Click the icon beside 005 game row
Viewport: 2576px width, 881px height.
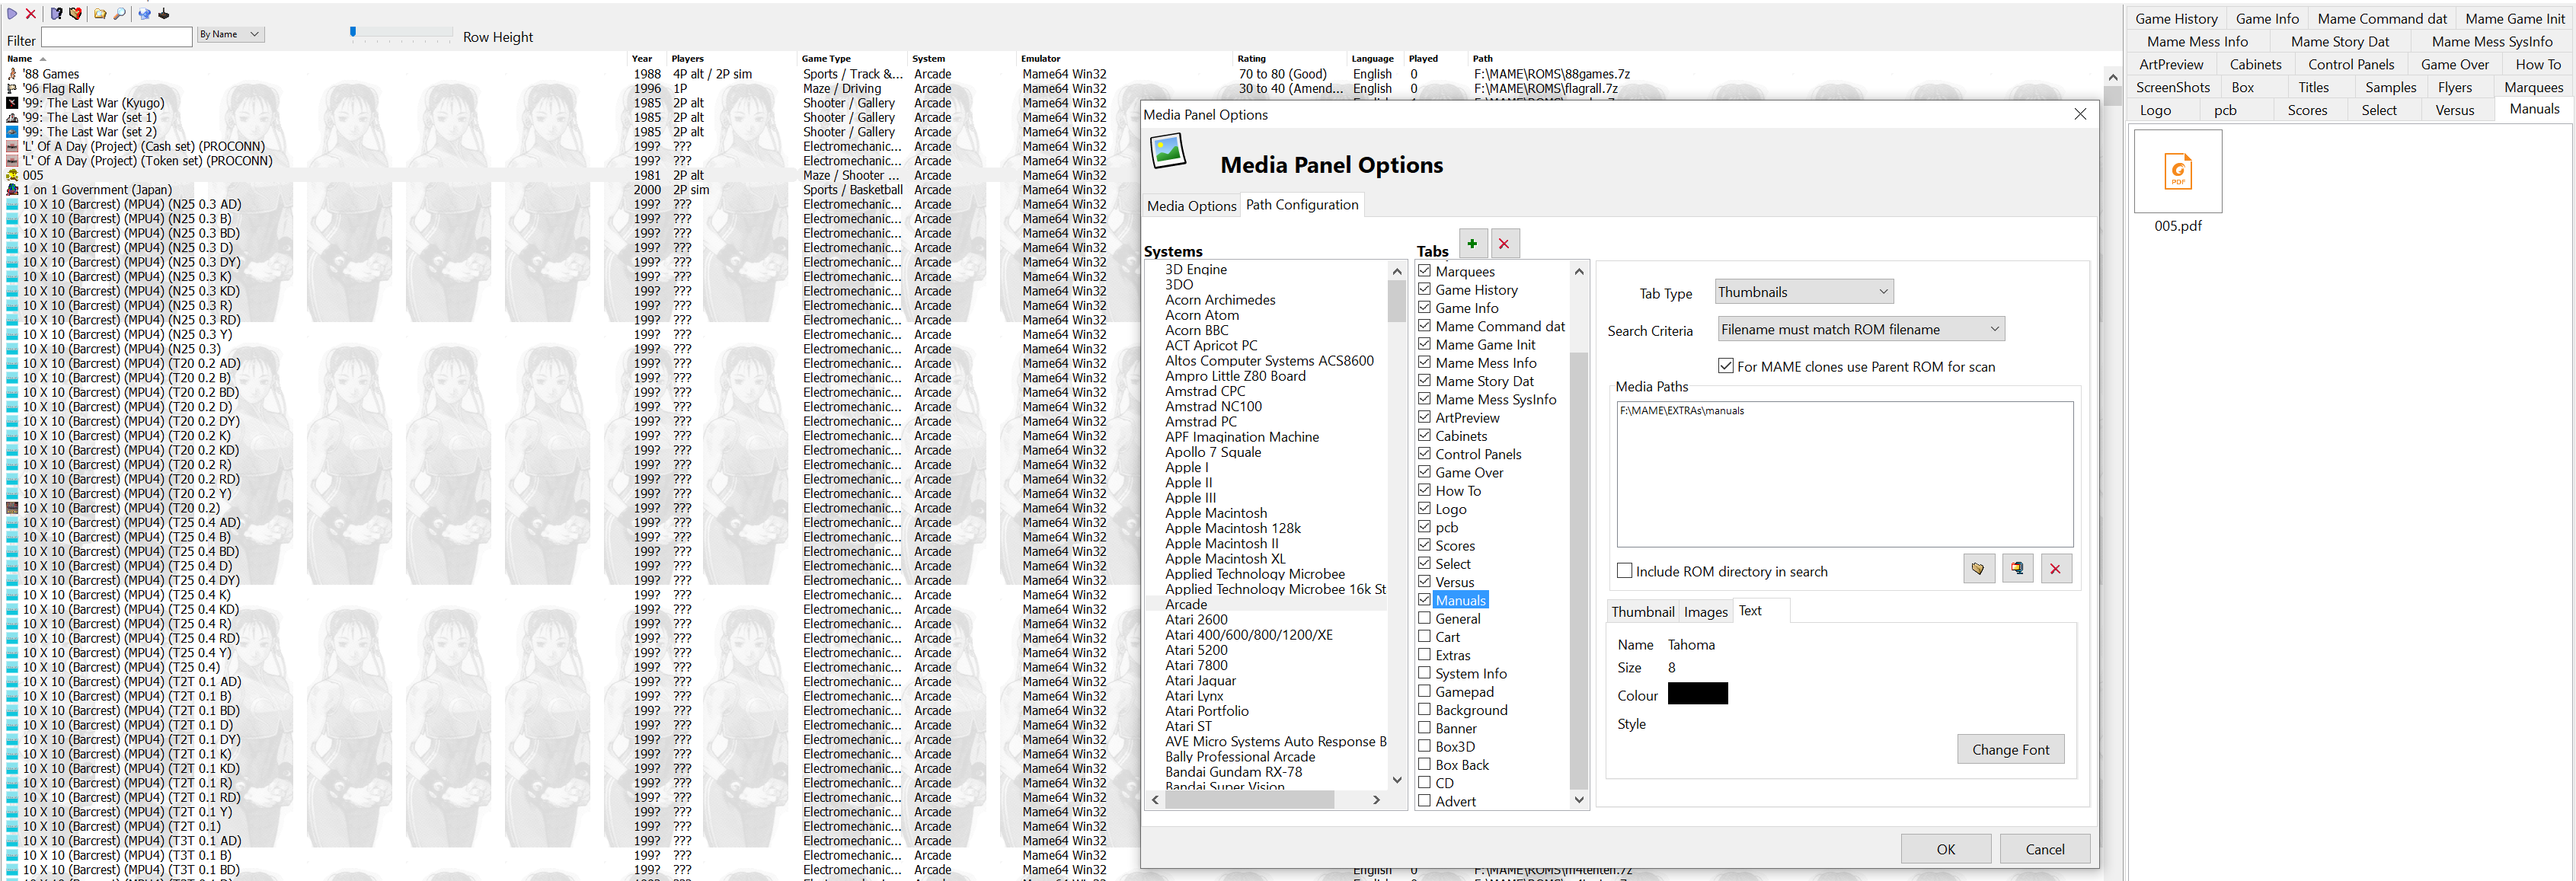[x=12, y=175]
